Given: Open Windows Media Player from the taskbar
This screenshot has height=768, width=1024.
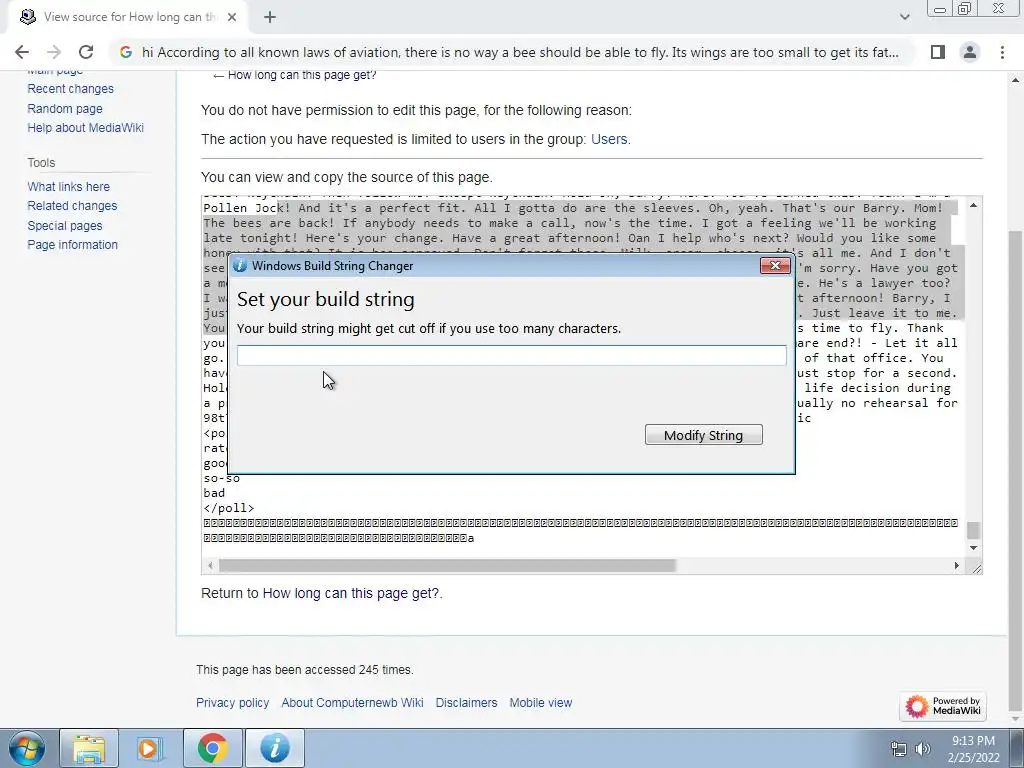Looking at the screenshot, I should coord(149,748).
